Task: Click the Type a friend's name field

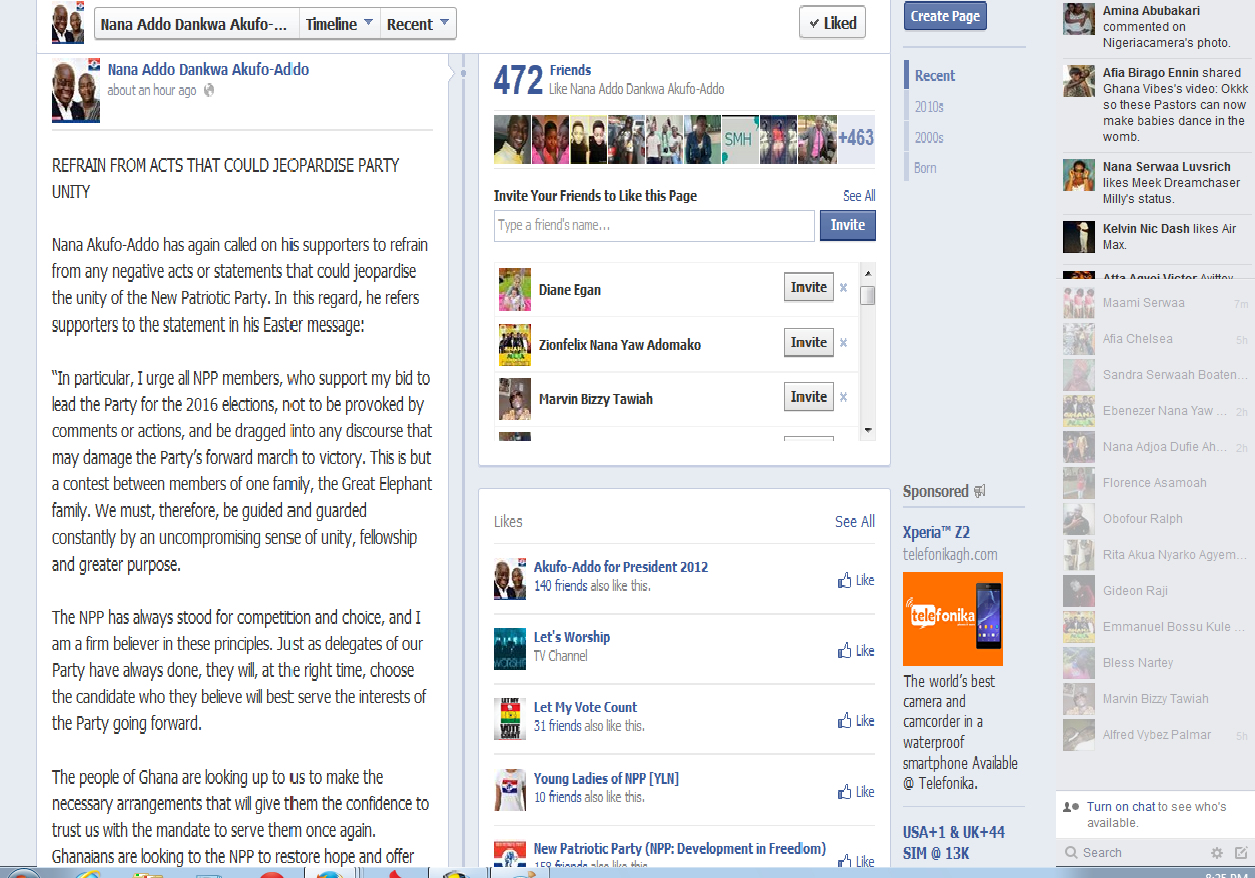Action: (x=654, y=225)
